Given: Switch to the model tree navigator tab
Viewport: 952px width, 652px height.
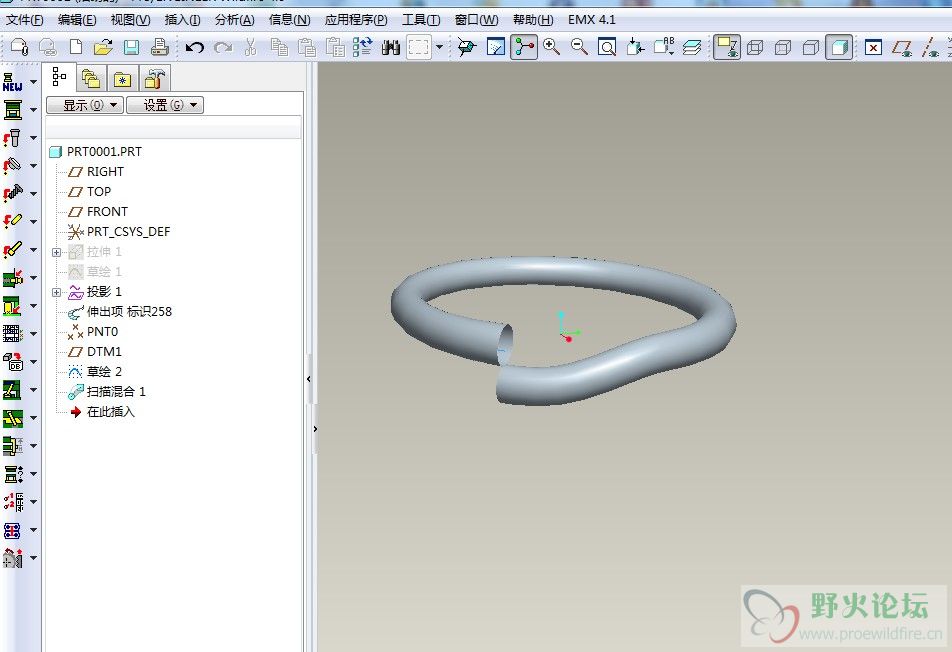Looking at the screenshot, I should pos(60,78).
